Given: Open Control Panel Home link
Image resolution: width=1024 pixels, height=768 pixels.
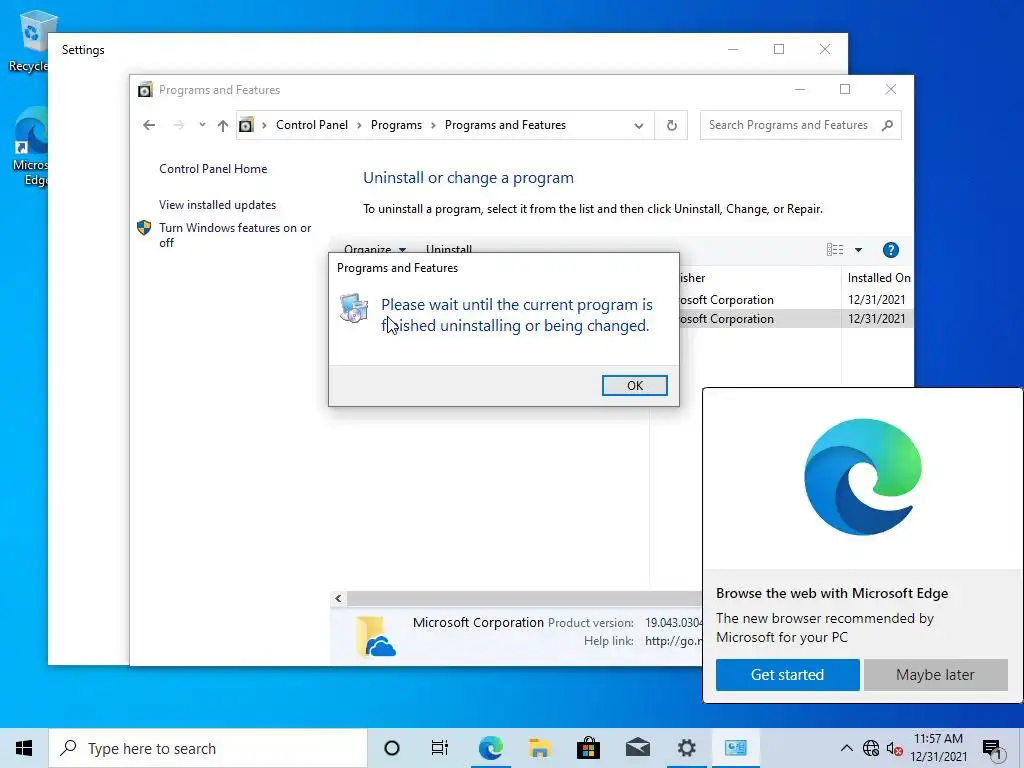Looking at the screenshot, I should point(213,168).
